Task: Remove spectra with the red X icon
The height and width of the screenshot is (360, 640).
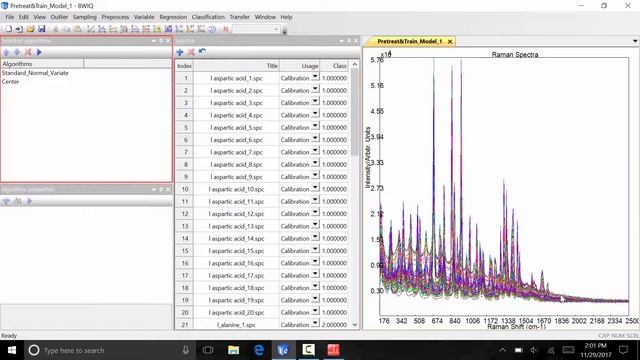Action: pyautogui.click(x=191, y=52)
